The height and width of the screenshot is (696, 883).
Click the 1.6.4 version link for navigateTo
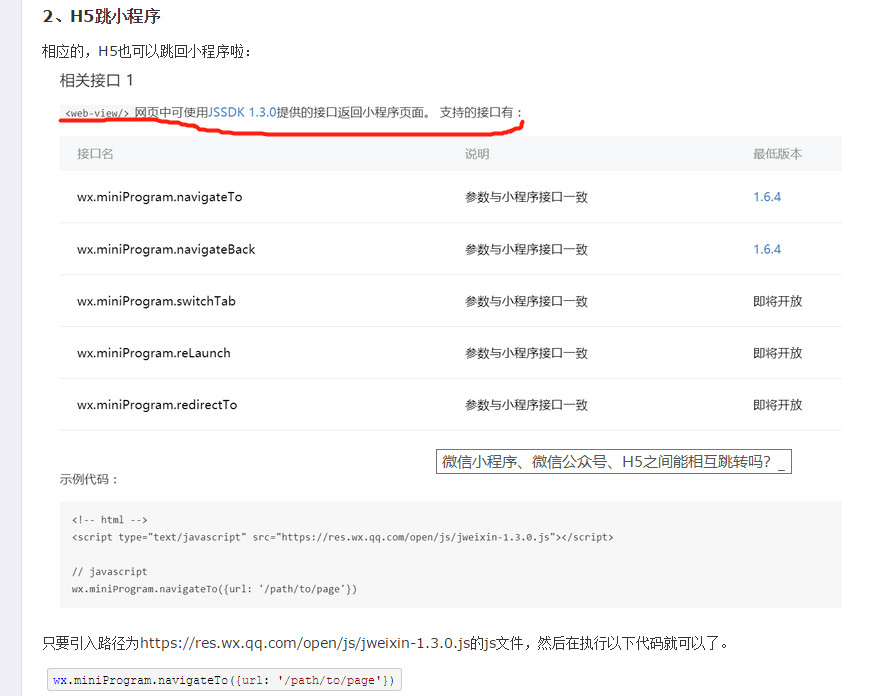[x=767, y=197]
